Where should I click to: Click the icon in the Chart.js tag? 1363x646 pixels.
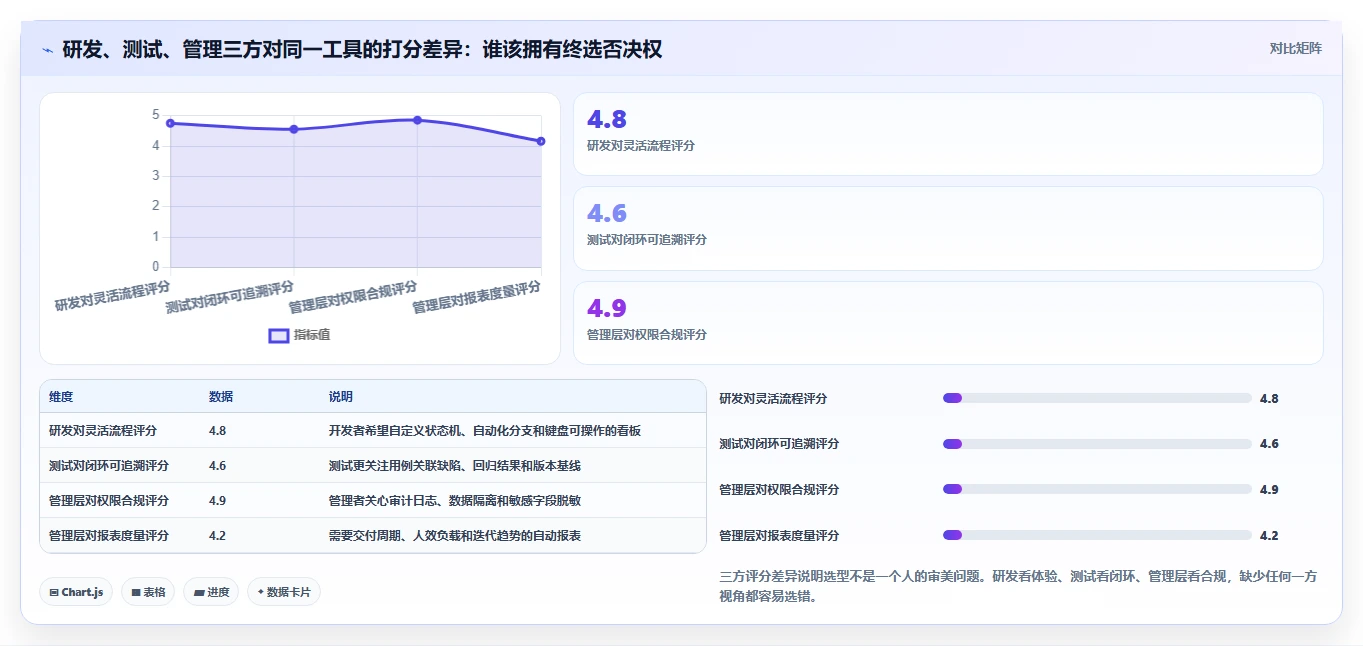click(53, 593)
